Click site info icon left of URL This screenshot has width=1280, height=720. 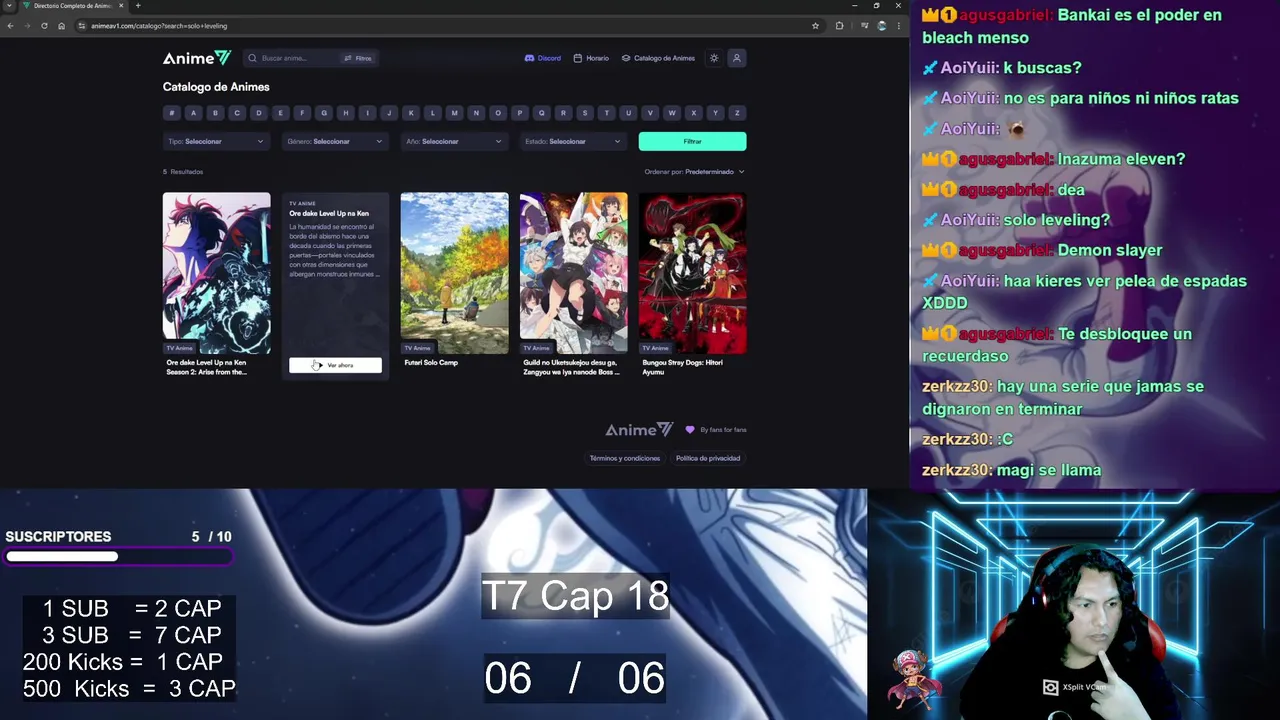pos(81,26)
